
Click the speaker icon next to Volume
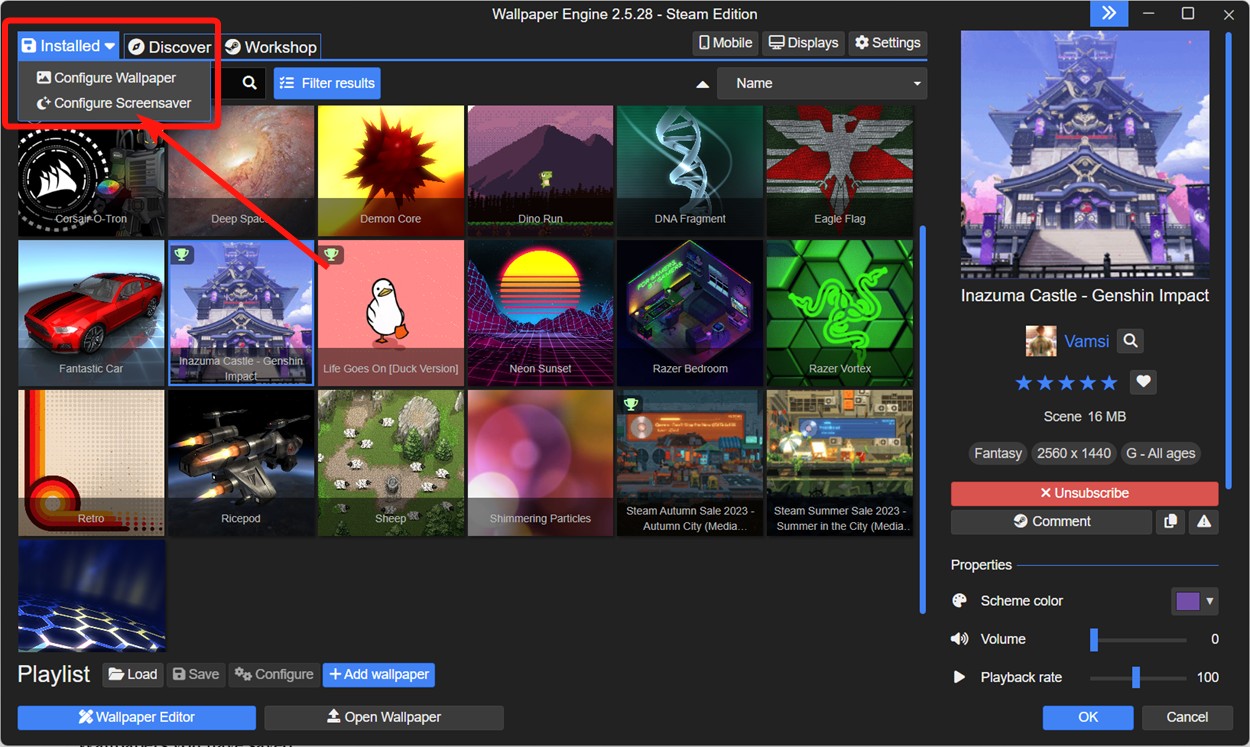click(x=959, y=639)
